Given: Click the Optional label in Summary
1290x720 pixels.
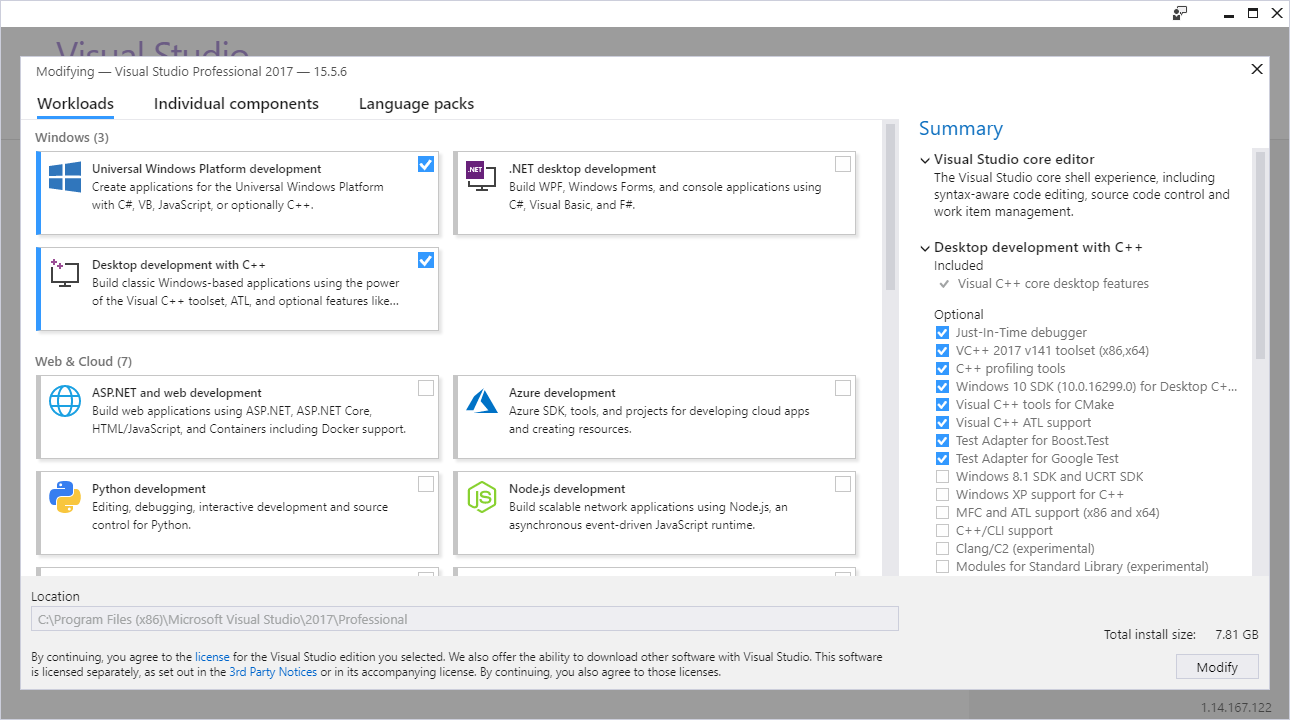Looking at the screenshot, I should coord(959,314).
